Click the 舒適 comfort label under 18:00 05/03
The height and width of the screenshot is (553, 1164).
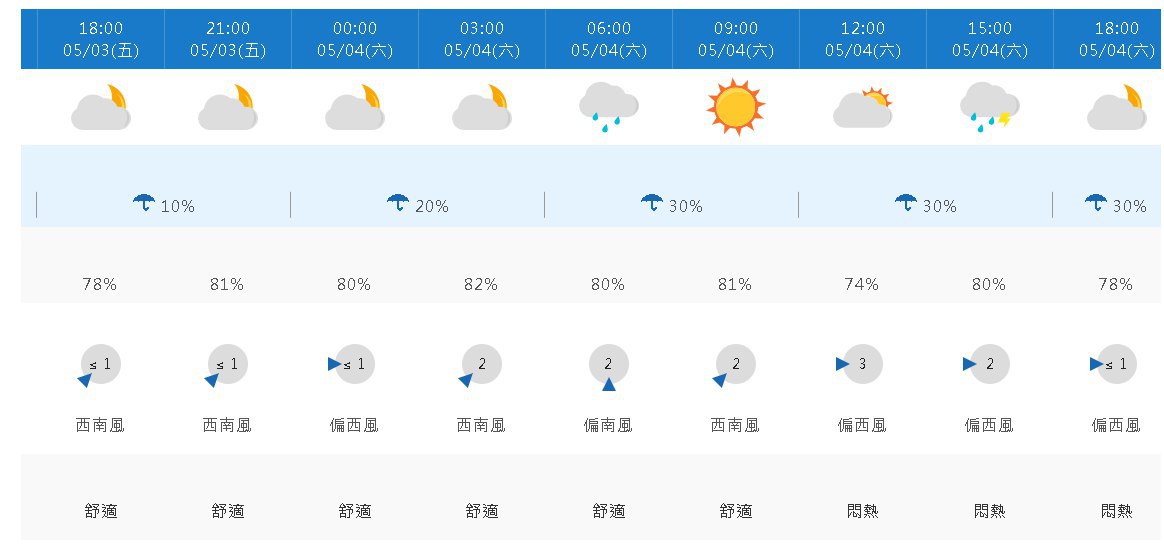pyautogui.click(x=101, y=511)
